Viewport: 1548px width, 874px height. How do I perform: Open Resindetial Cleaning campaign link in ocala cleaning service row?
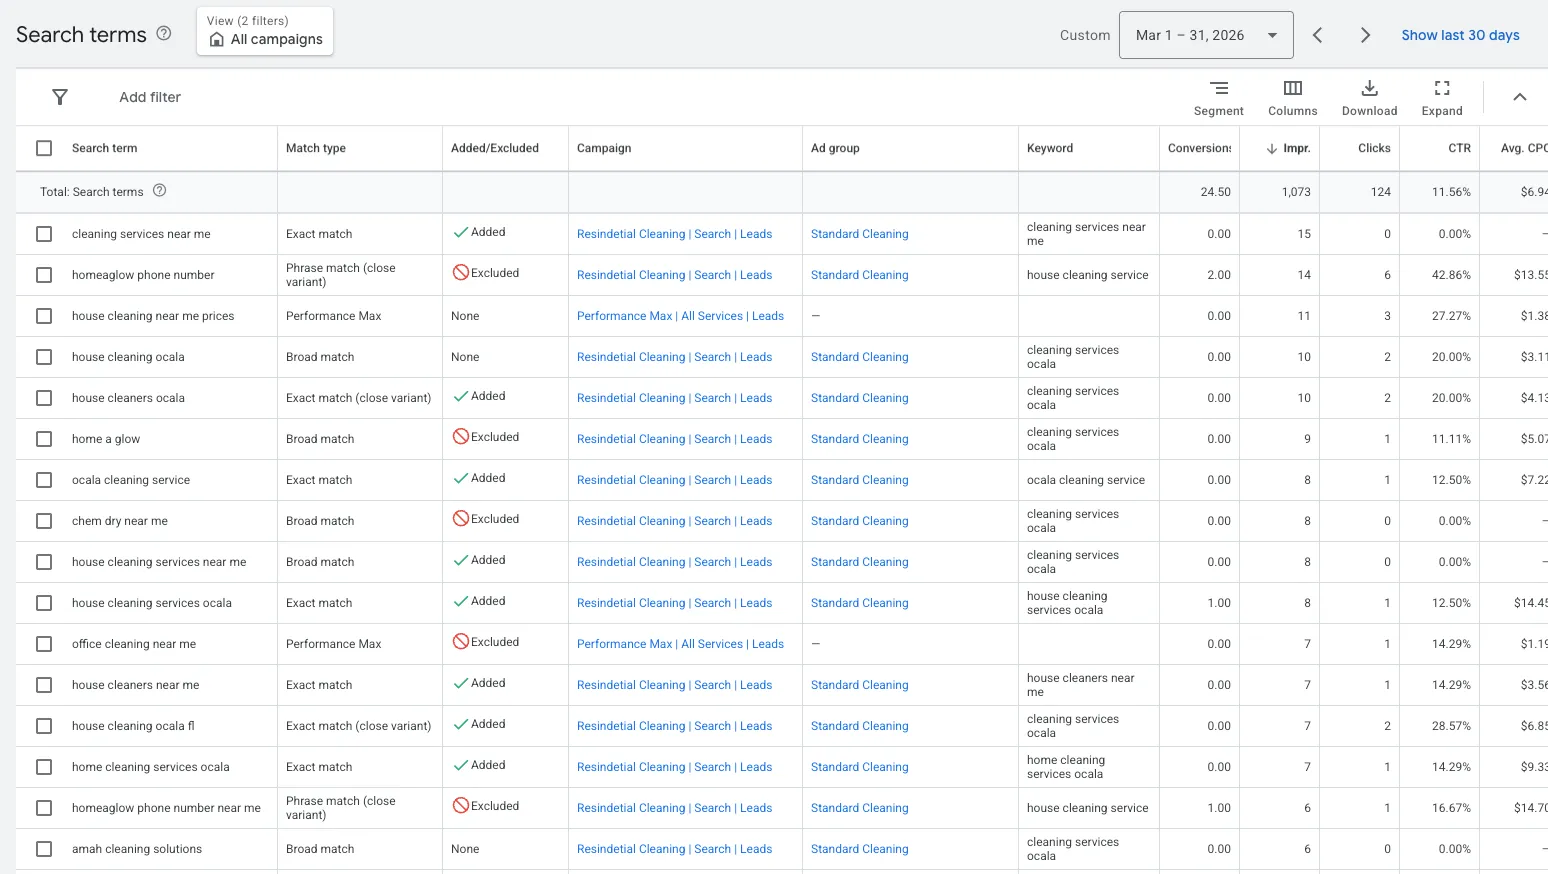coord(674,480)
